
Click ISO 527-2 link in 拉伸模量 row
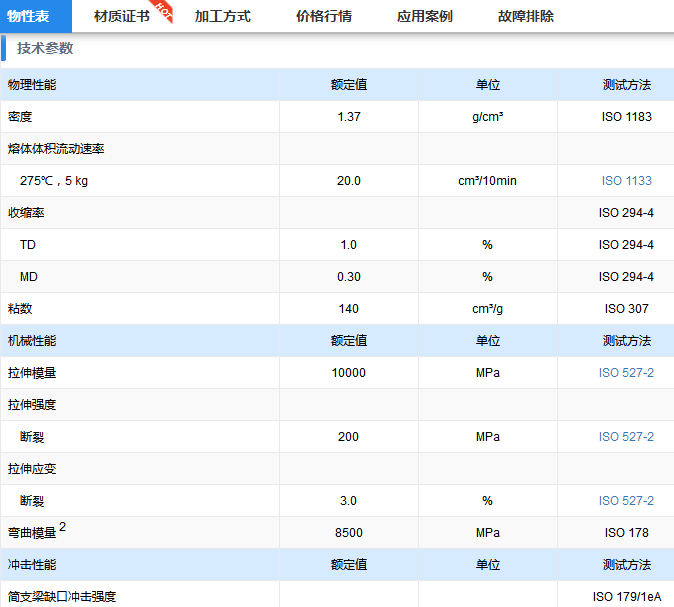pos(626,373)
